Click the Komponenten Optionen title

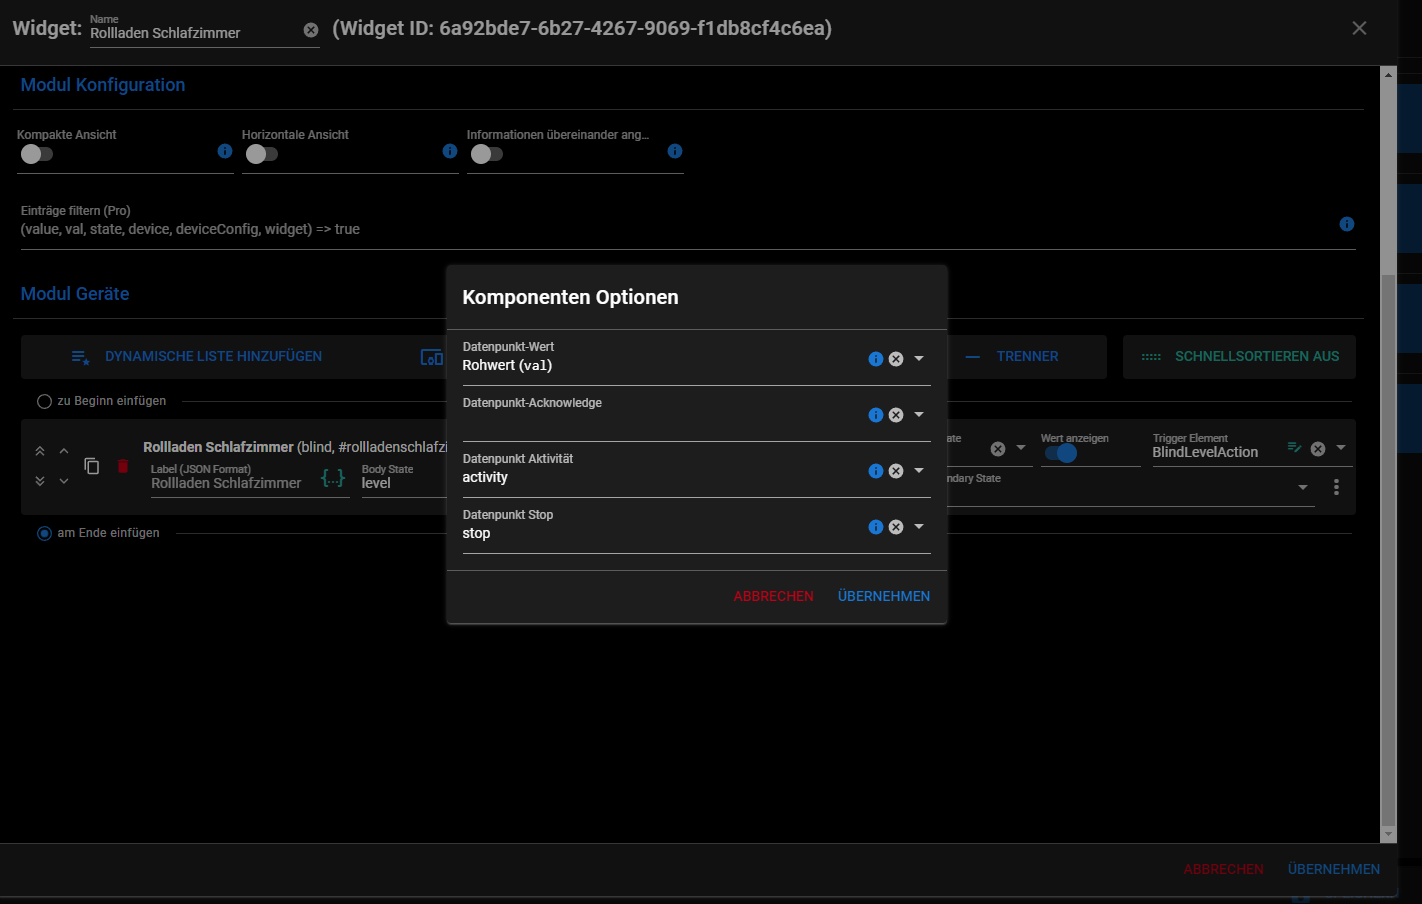tap(570, 297)
